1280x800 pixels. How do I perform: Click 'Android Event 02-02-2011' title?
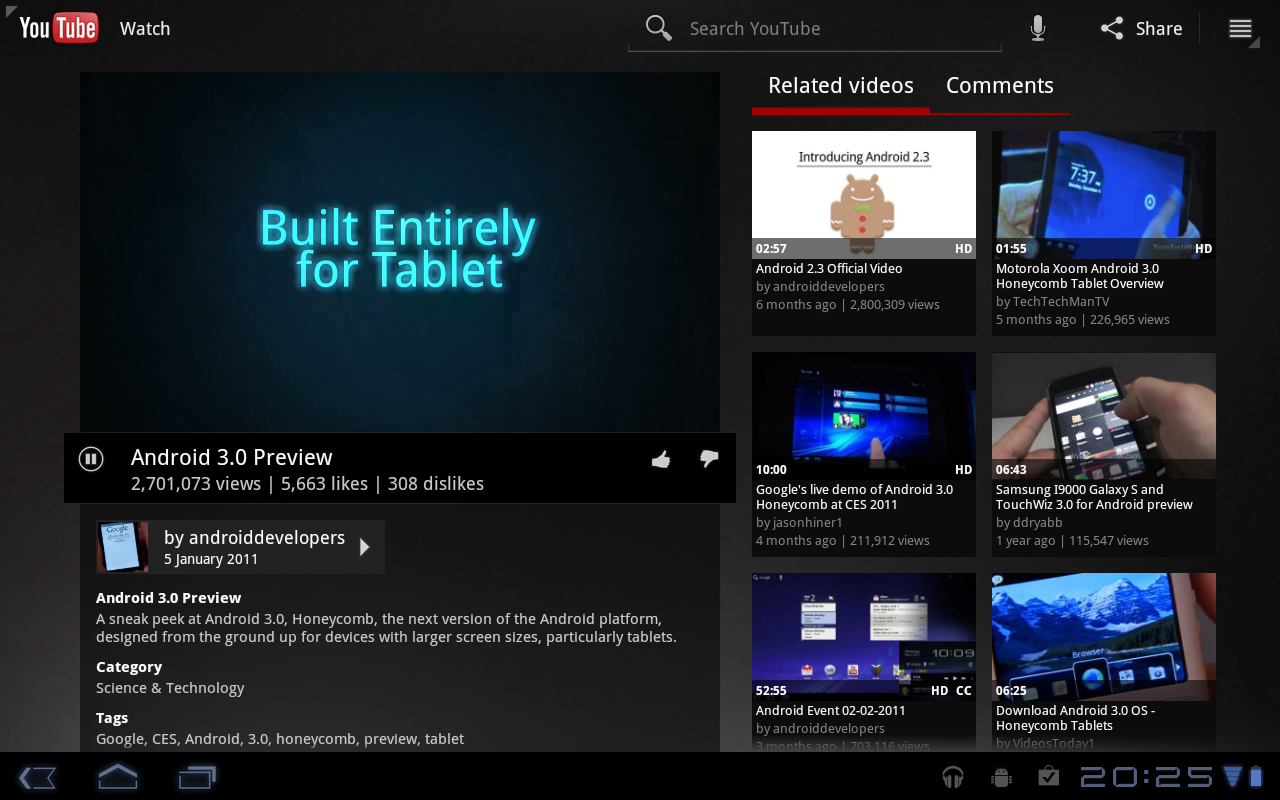pos(830,710)
